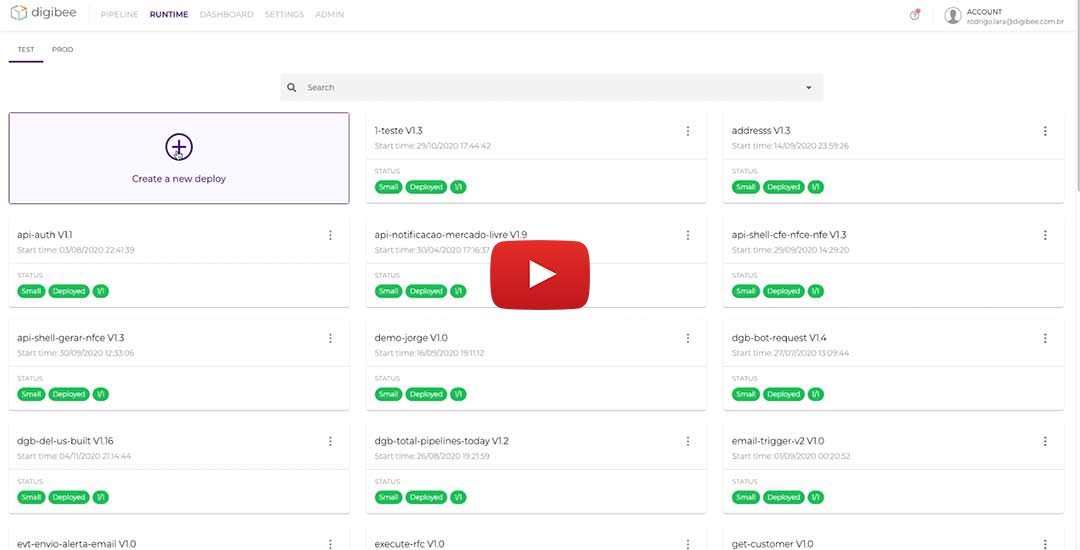Switch to the PROD environment tab

pyautogui.click(x=62, y=50)
